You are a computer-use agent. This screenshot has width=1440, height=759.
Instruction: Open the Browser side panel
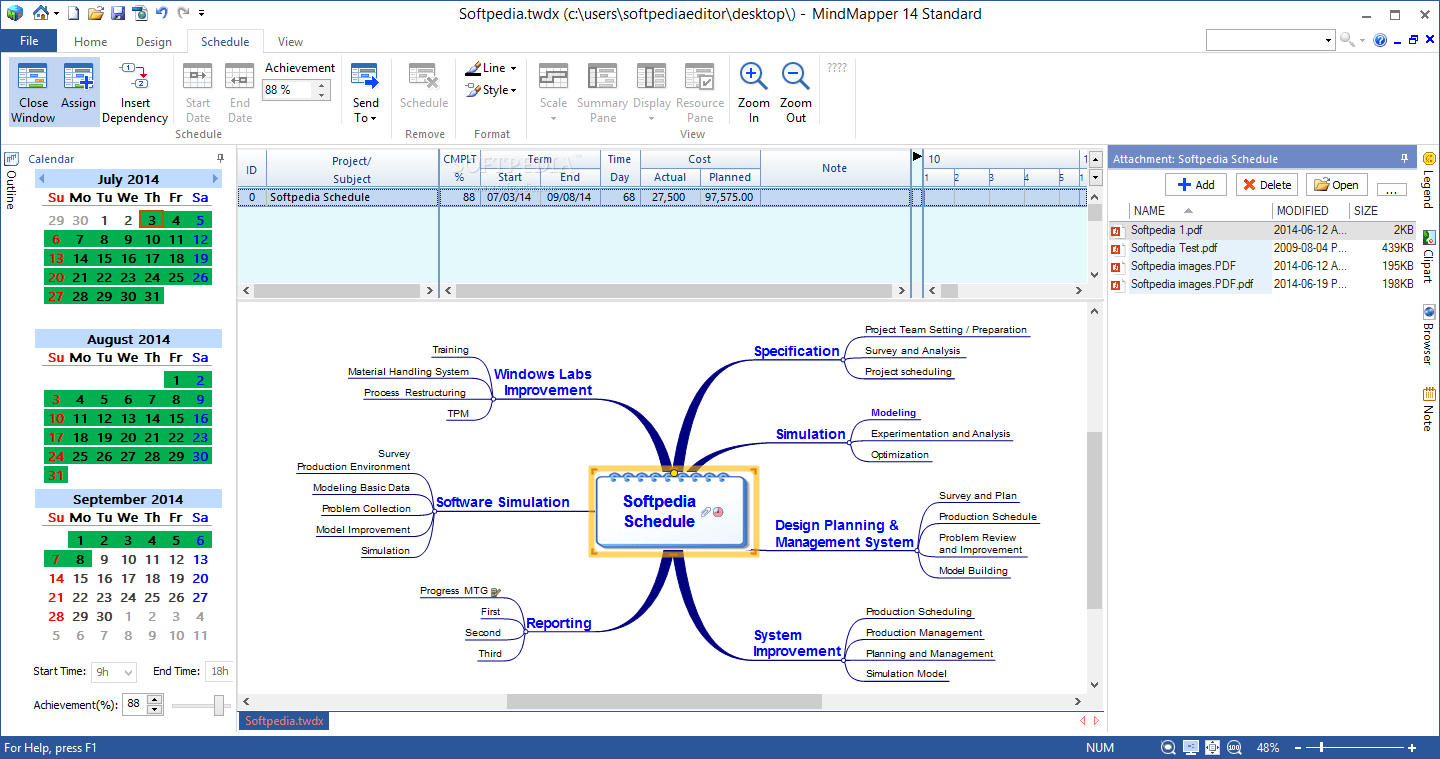tap(1429, 334)
